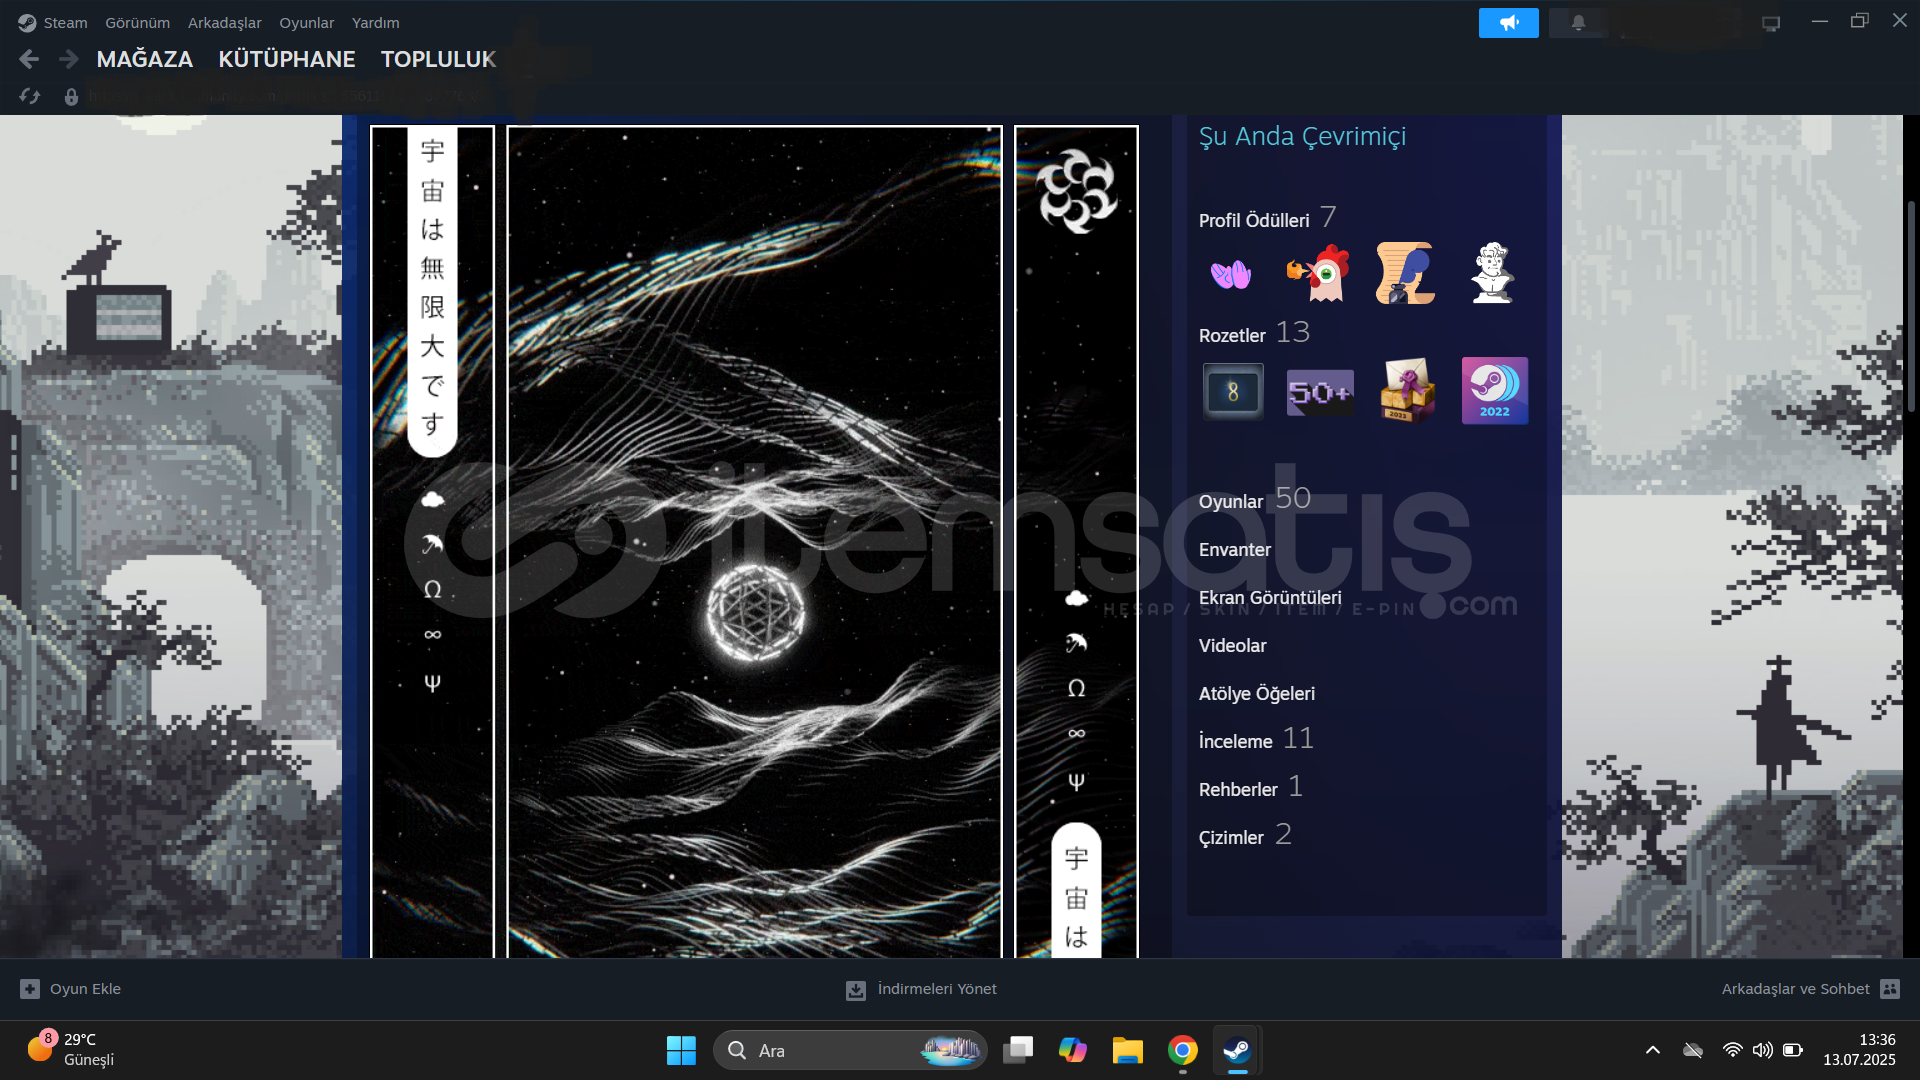Click the Steam logo menu icon

27,22
